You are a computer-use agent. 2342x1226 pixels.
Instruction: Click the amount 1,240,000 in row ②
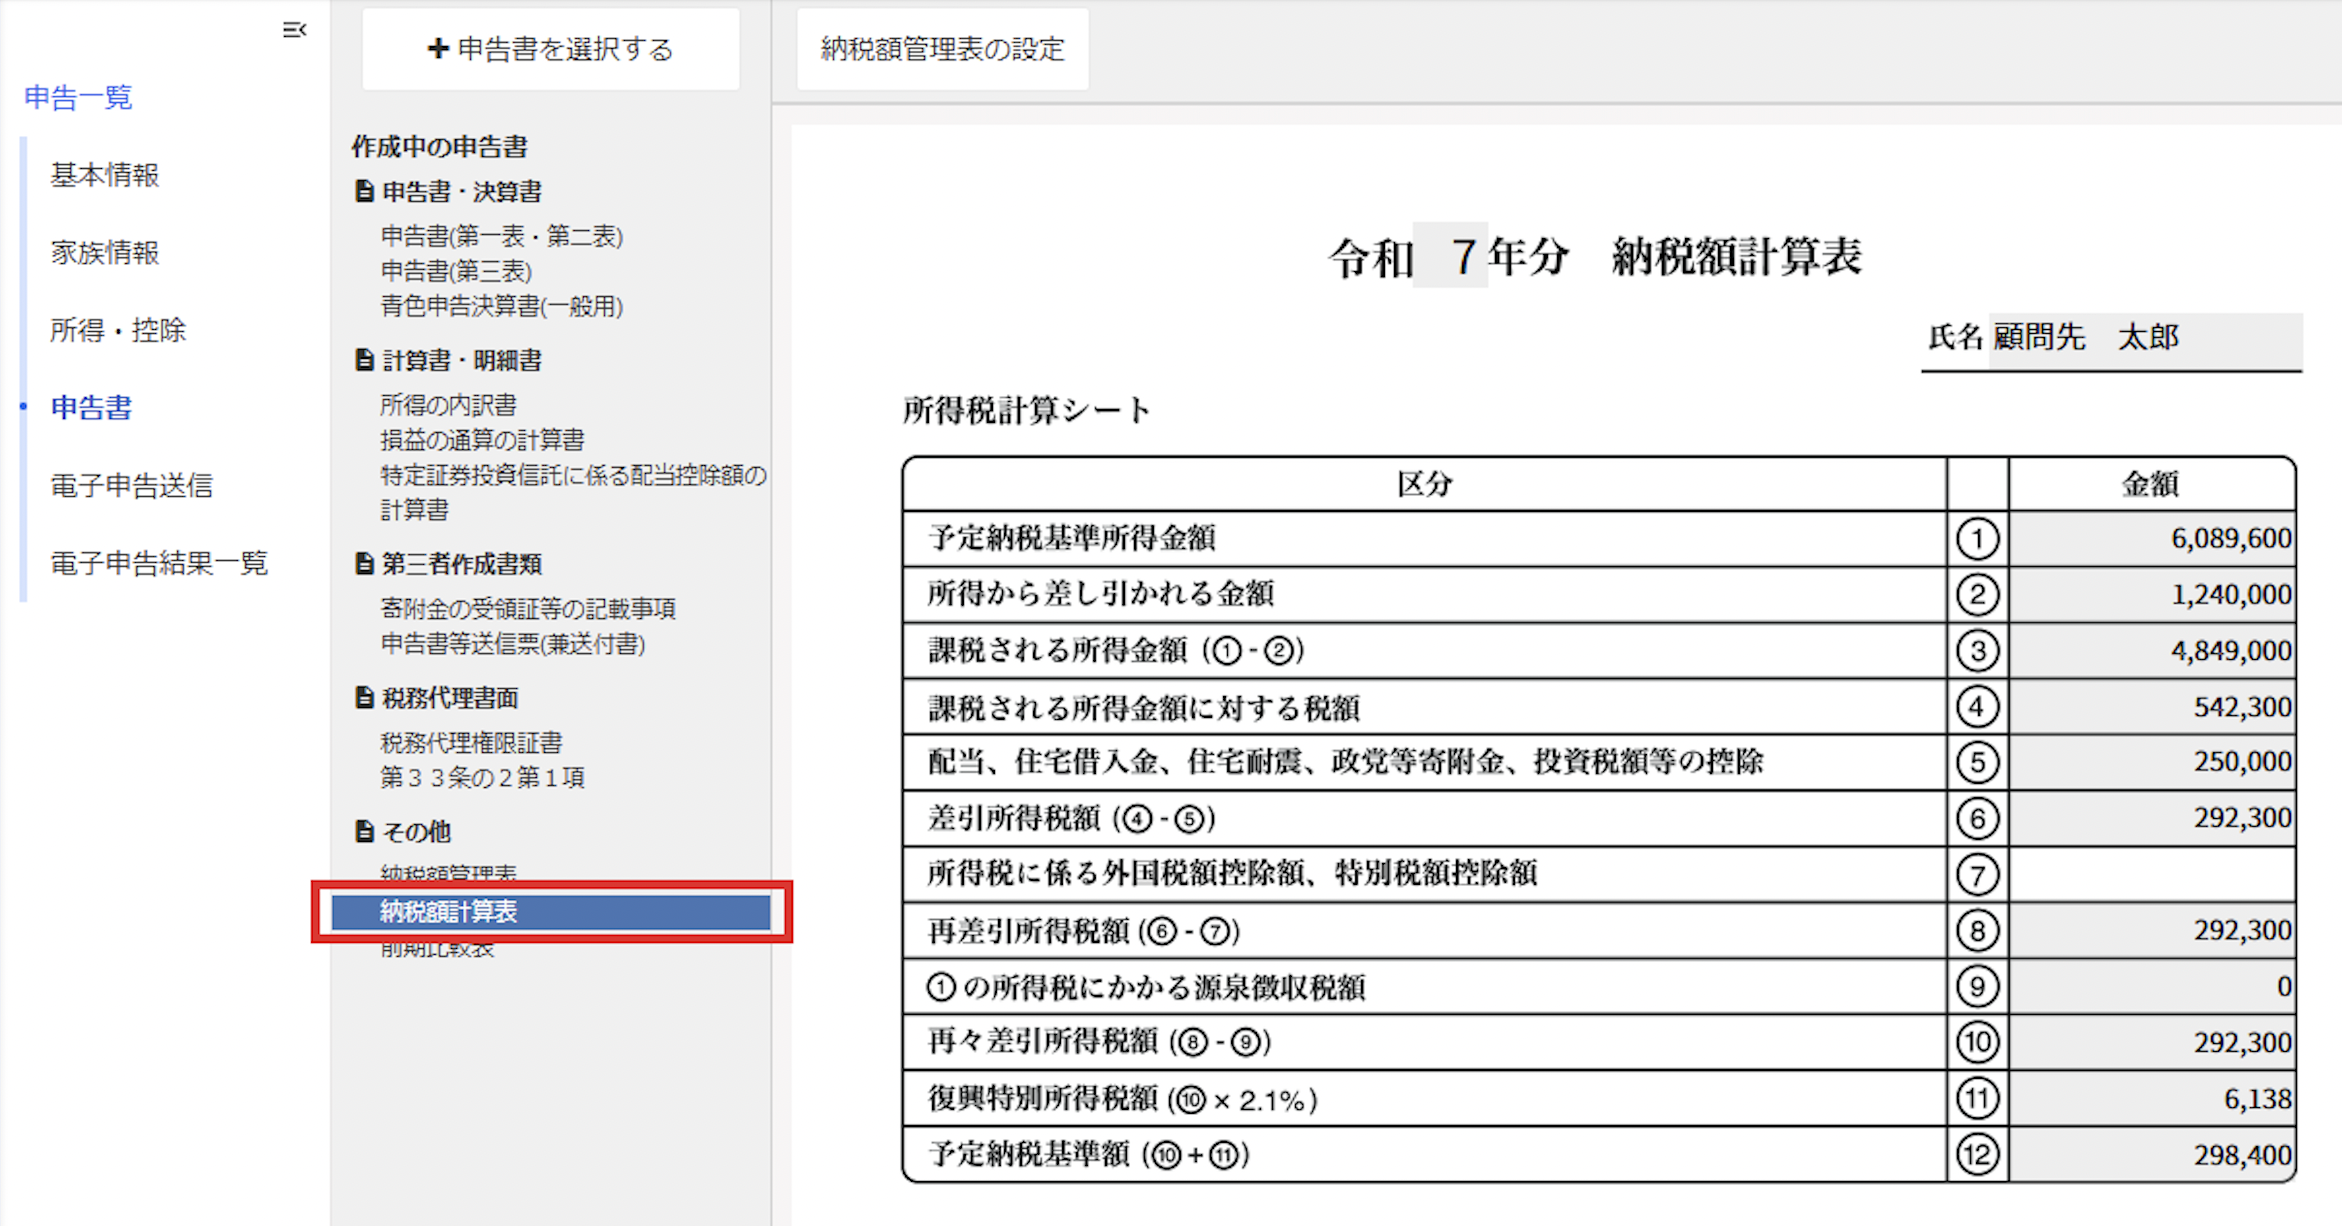(2152, 595)
